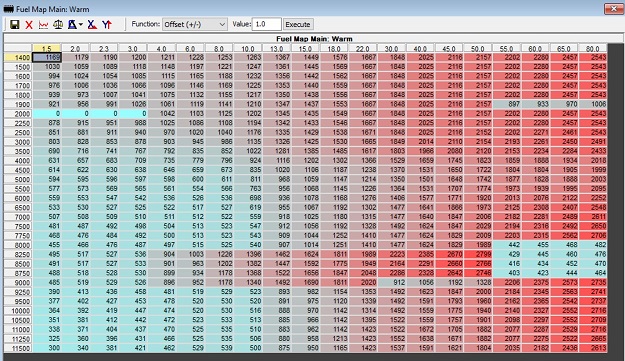Viewport: 625px width, 361px height.
Task: Open the graph view toolbar icon
Action: click(43, 25)
